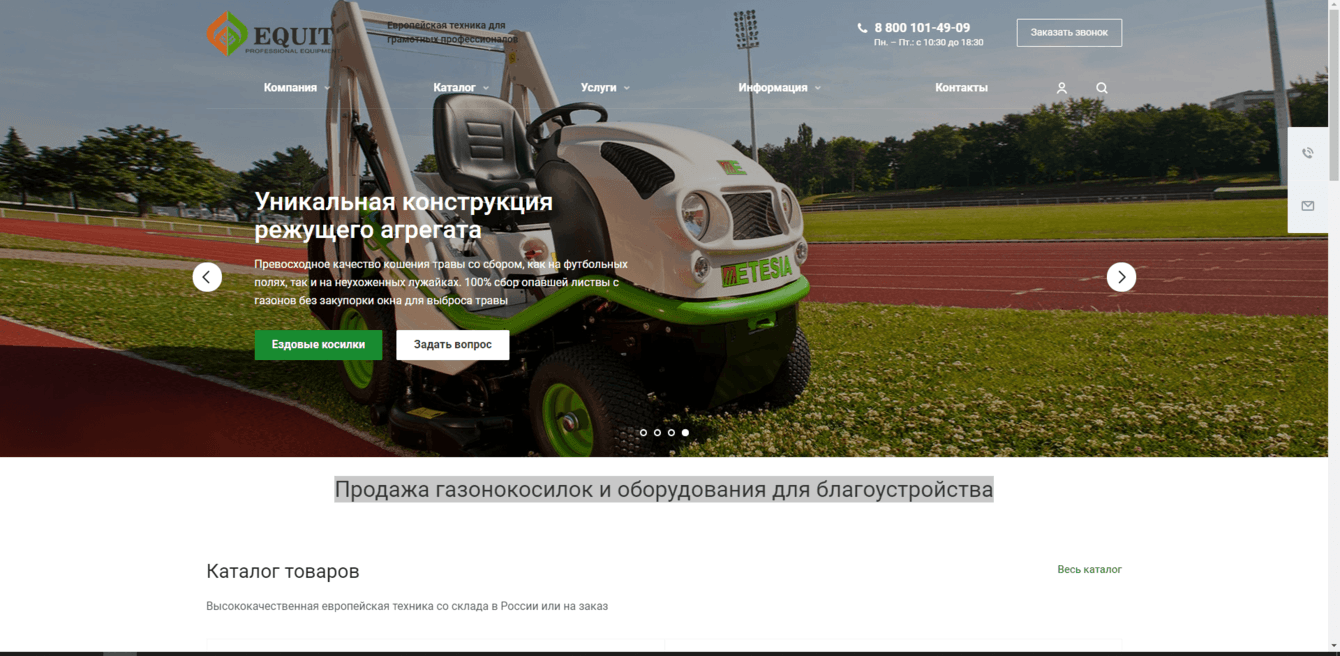Open the Компания menu item
Image resolution: width=1340 pixels, height=656 pixels.
[x=290, y=88]
